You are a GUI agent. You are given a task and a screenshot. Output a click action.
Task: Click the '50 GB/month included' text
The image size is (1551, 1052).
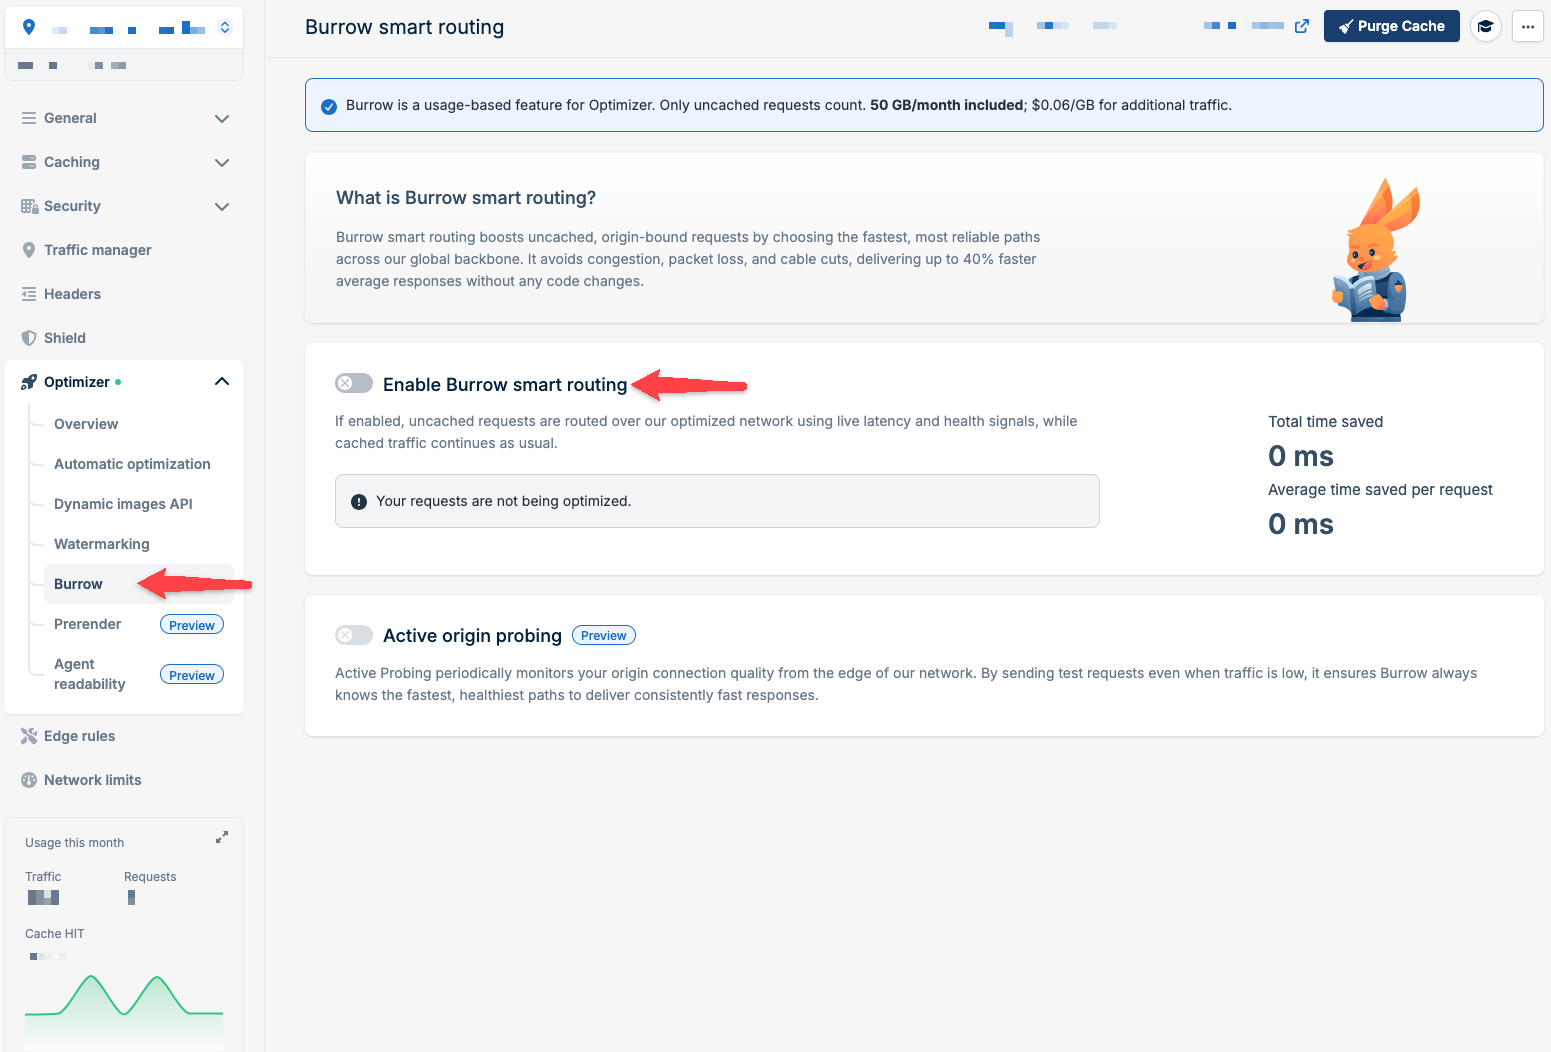(946, 105)
